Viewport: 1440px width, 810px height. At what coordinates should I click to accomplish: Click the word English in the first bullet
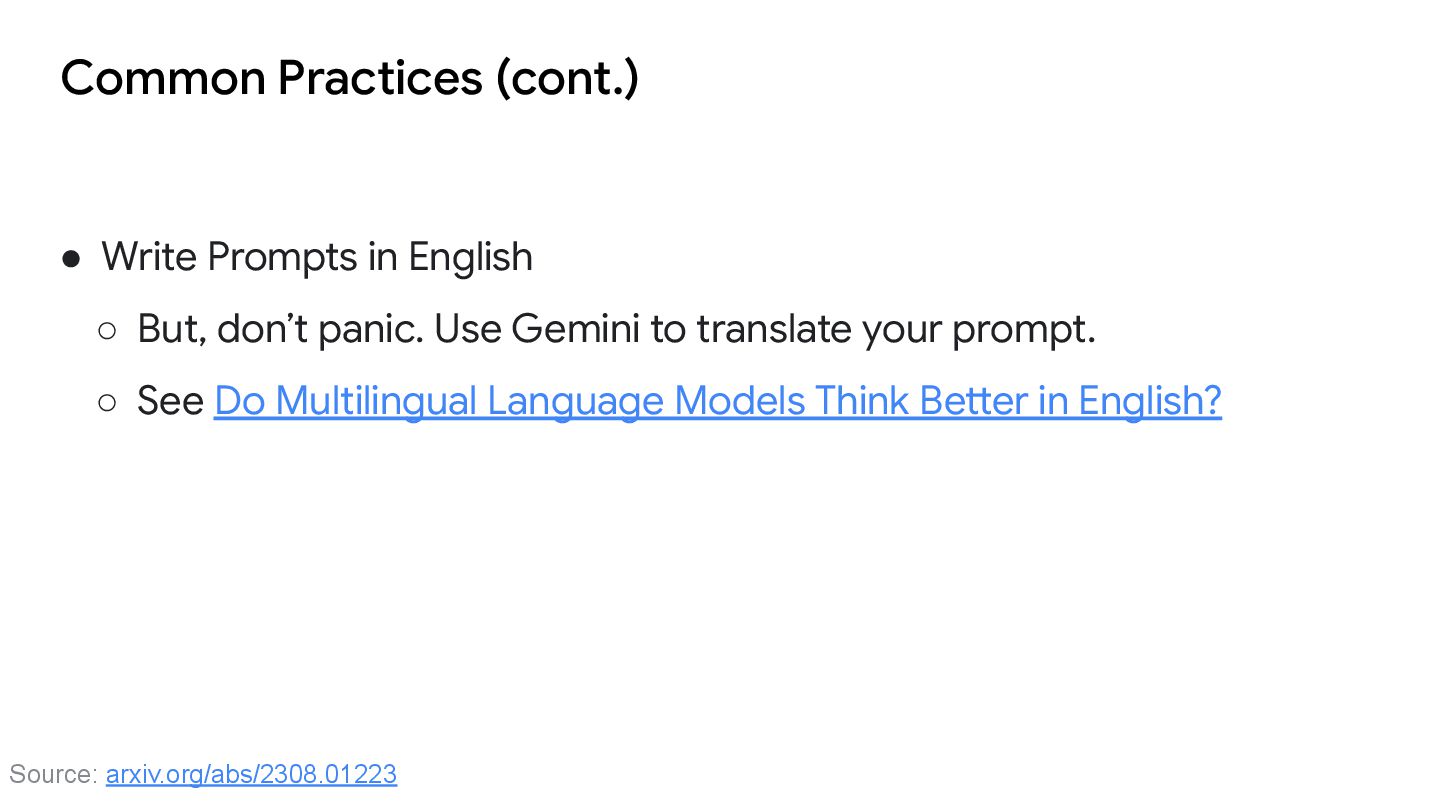coord(470,257)
